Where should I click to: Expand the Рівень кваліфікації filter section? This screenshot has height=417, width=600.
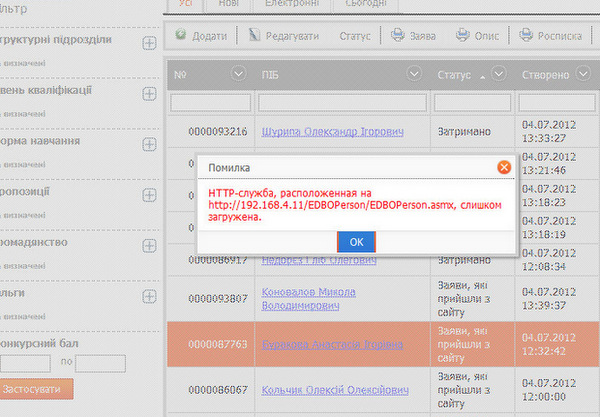[149, 93]
